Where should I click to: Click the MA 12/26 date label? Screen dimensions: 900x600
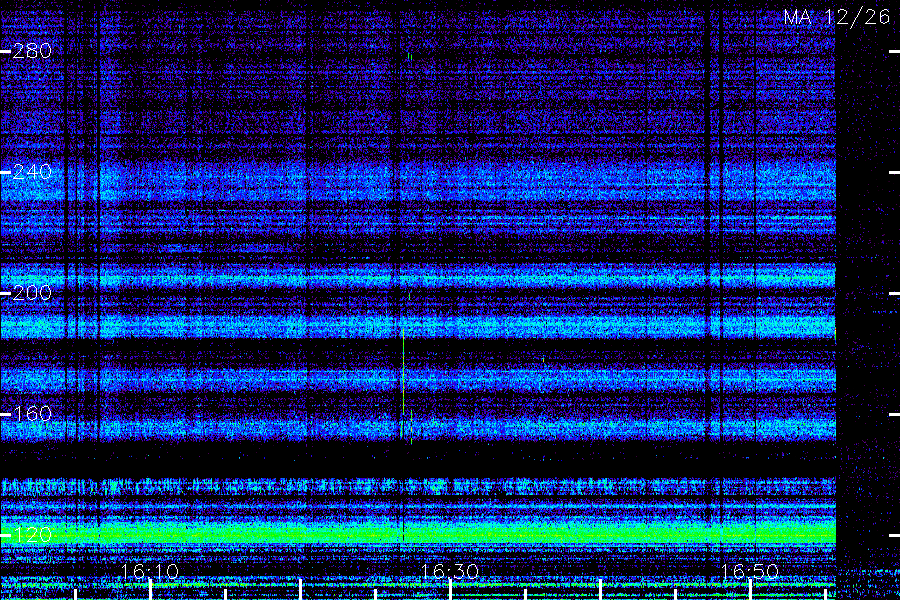click(x=837, y=17)
